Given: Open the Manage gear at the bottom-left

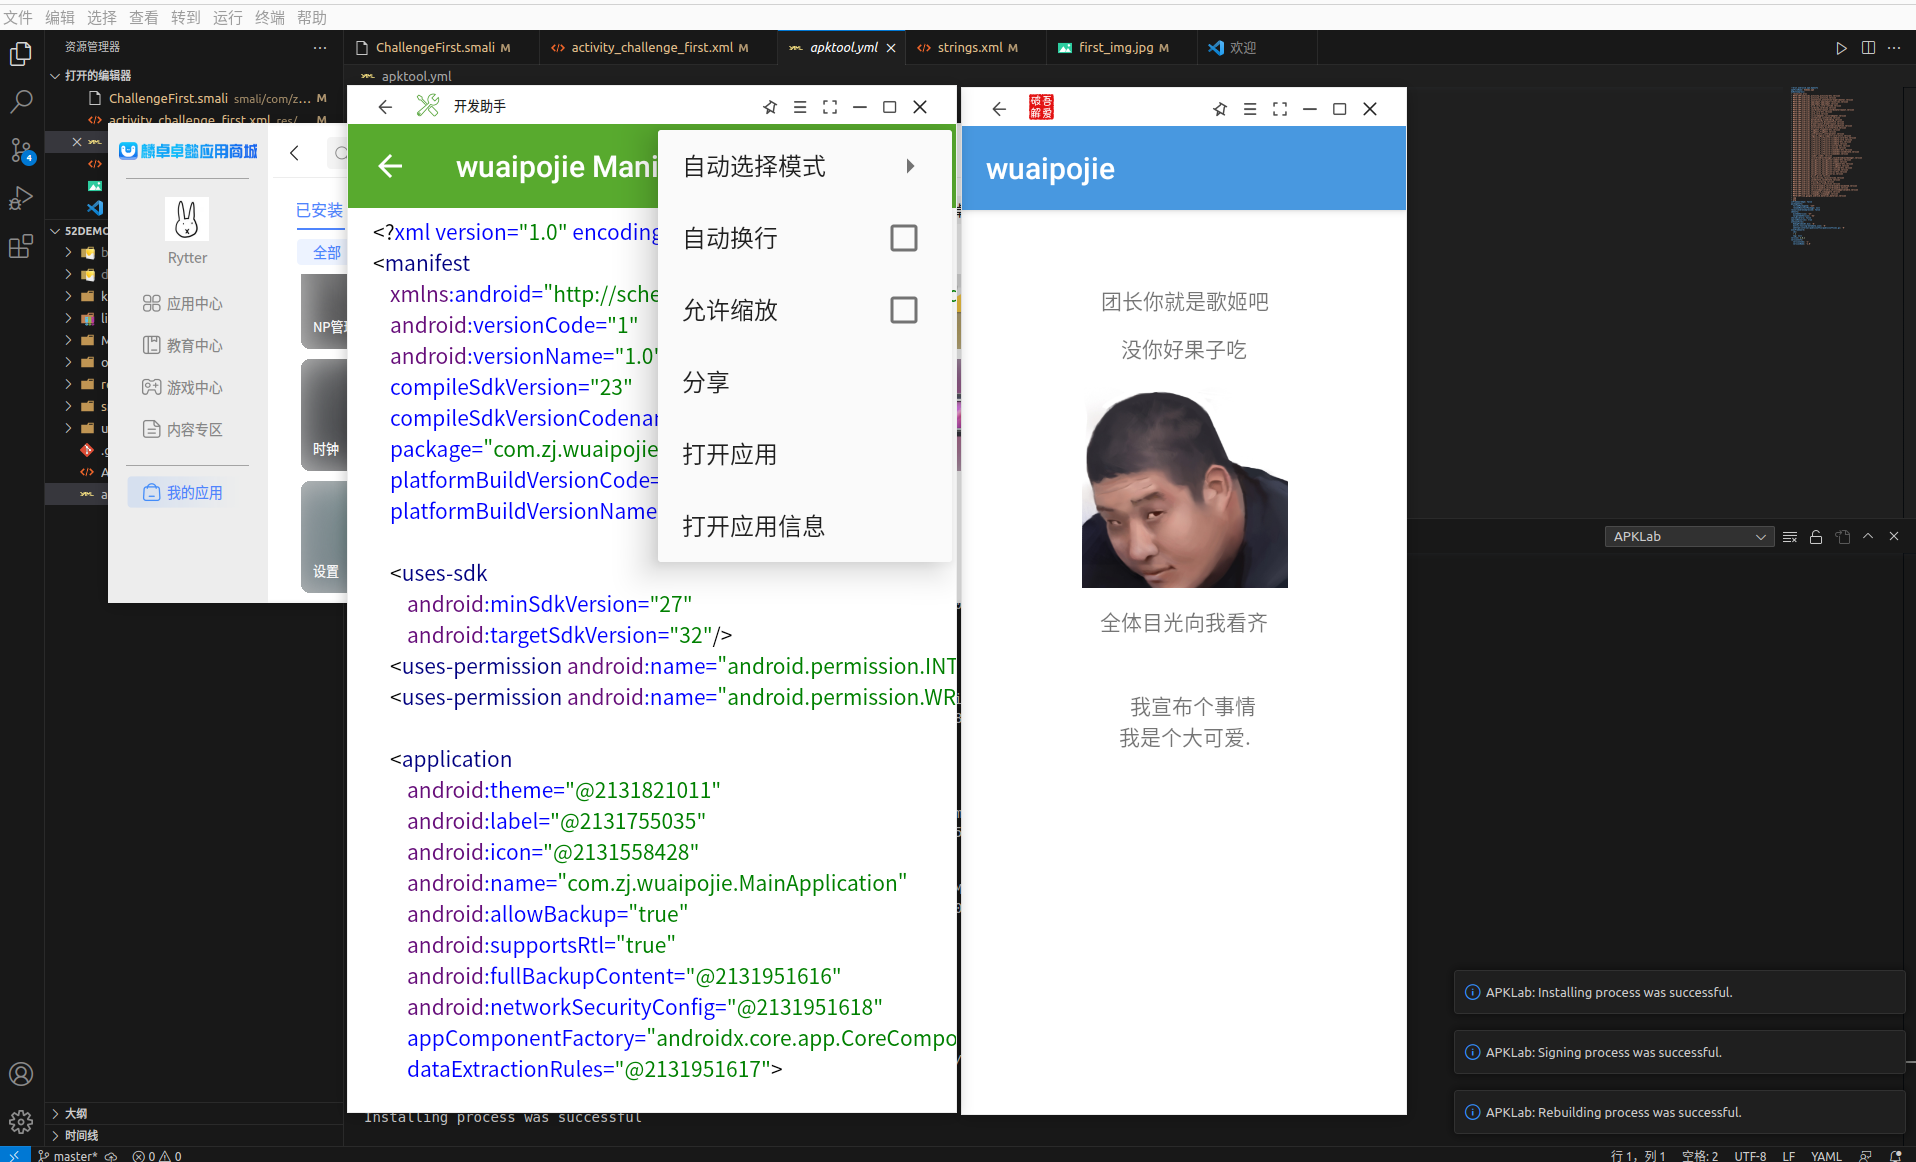Looking at the screenshot, I should pyautogui.click(x=21, y=1122).
